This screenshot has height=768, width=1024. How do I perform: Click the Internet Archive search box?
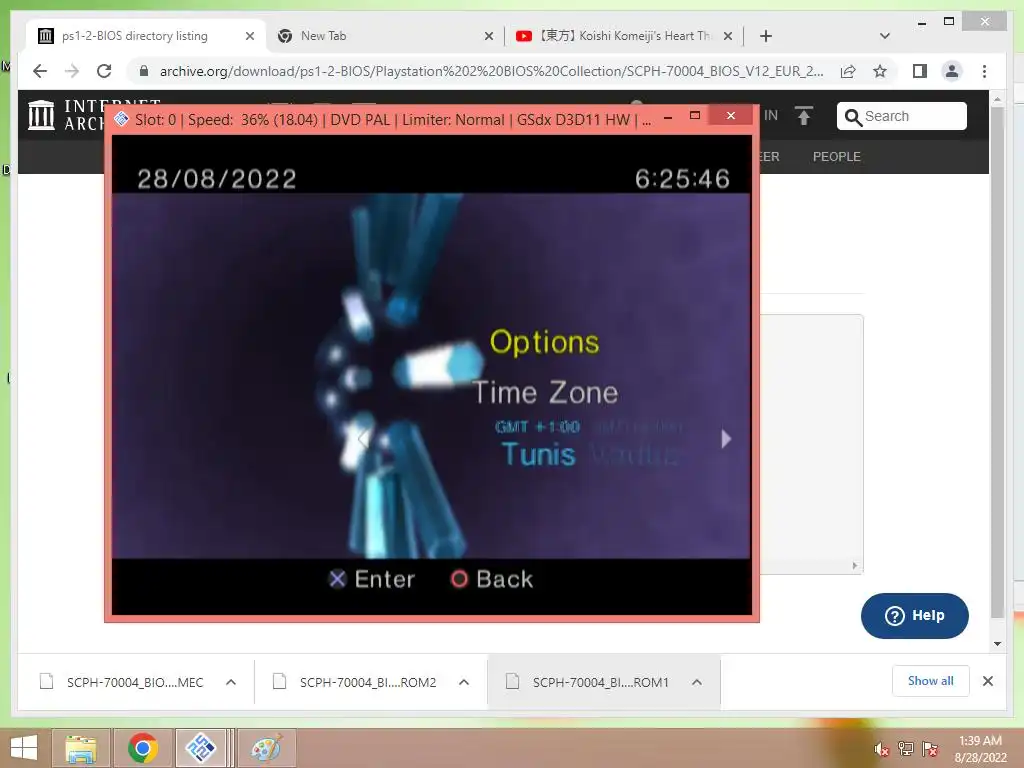pyautogui.click(x=901, y=116)
